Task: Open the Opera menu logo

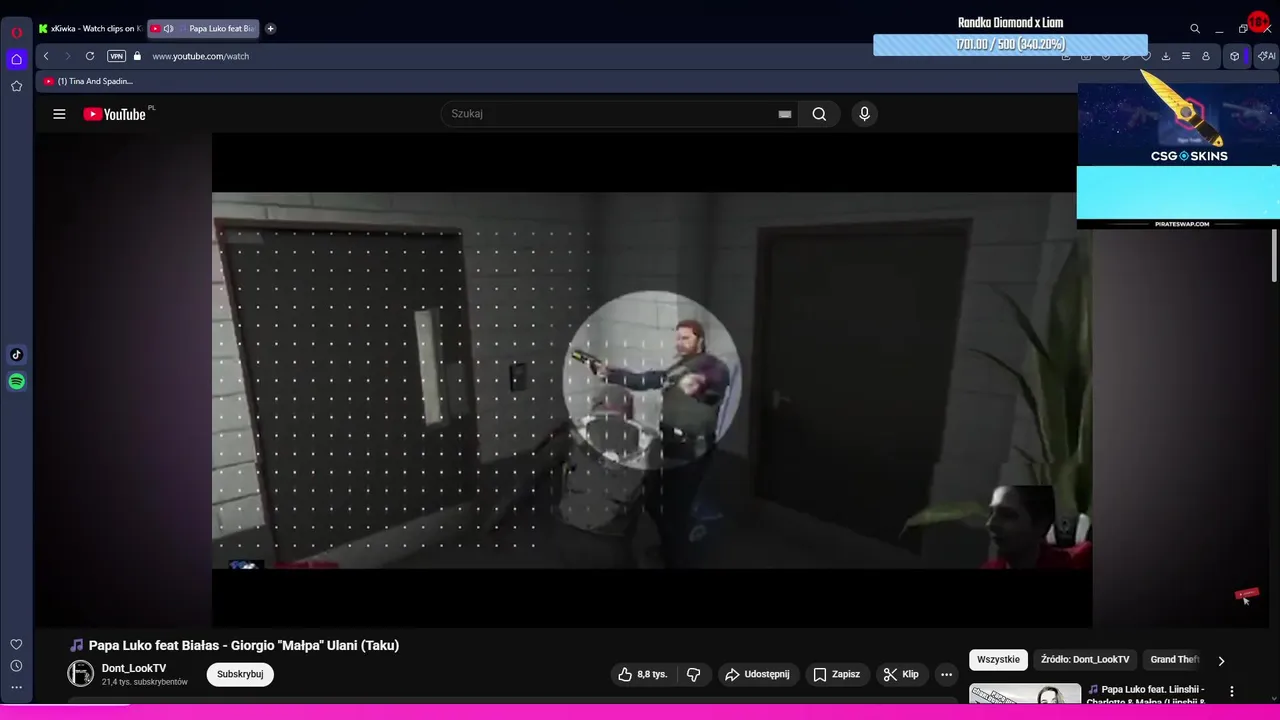Action: tap(17, 32)
